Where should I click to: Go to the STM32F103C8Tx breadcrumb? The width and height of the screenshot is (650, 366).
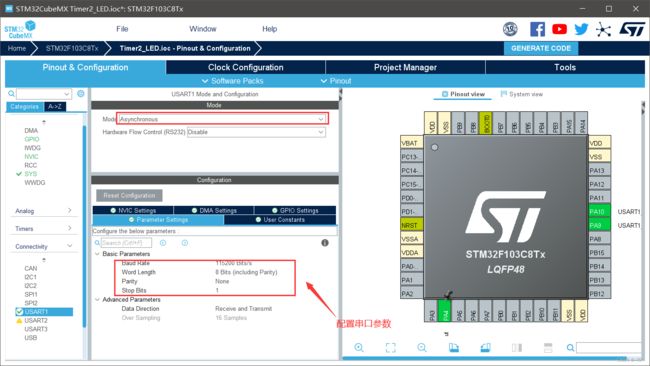coord(72,48)
